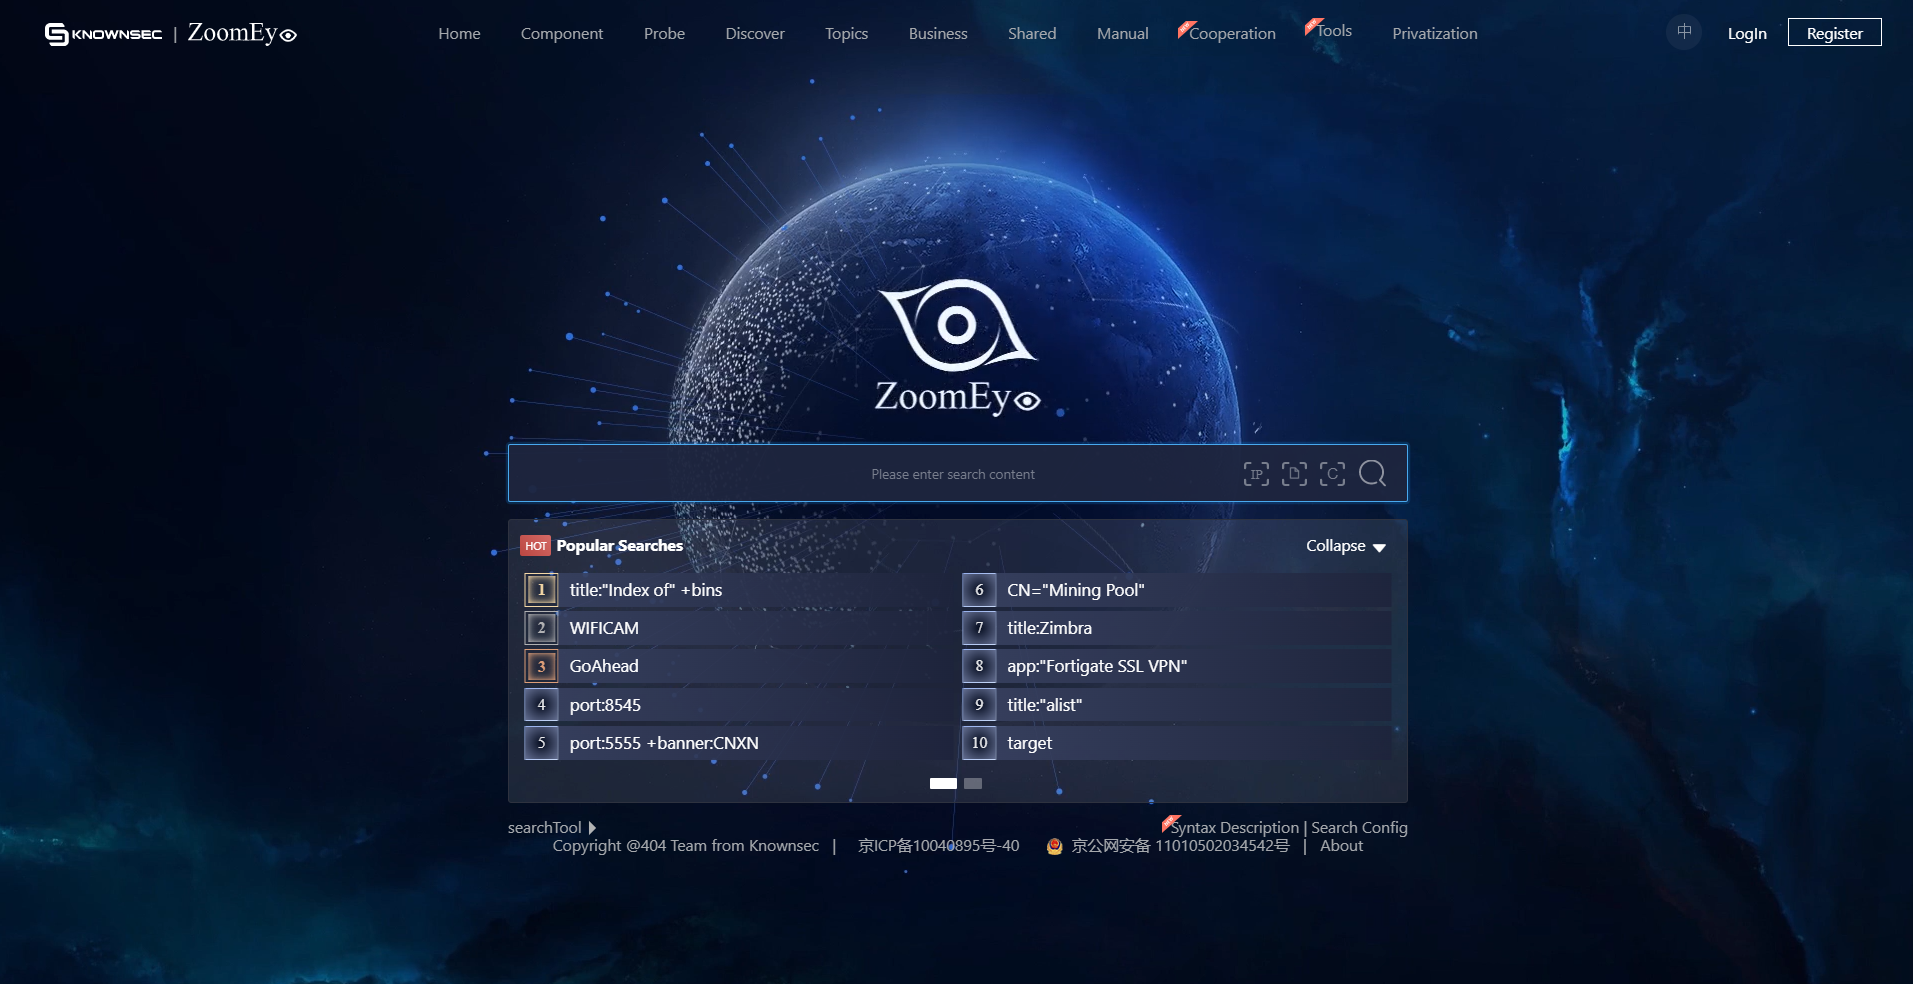The width and height of the screenshot is (1913, 984).
Task: Expand the searchTool arrow
Action: [592, 828]
